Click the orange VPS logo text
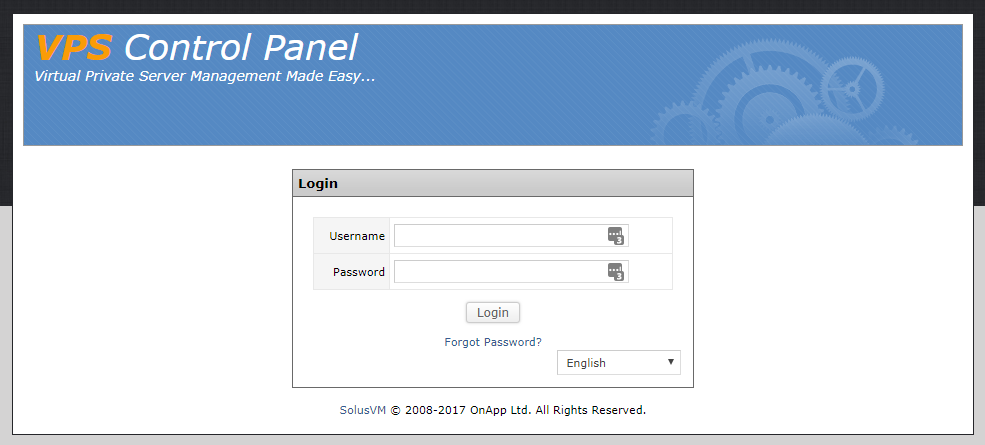 [75, 48]
